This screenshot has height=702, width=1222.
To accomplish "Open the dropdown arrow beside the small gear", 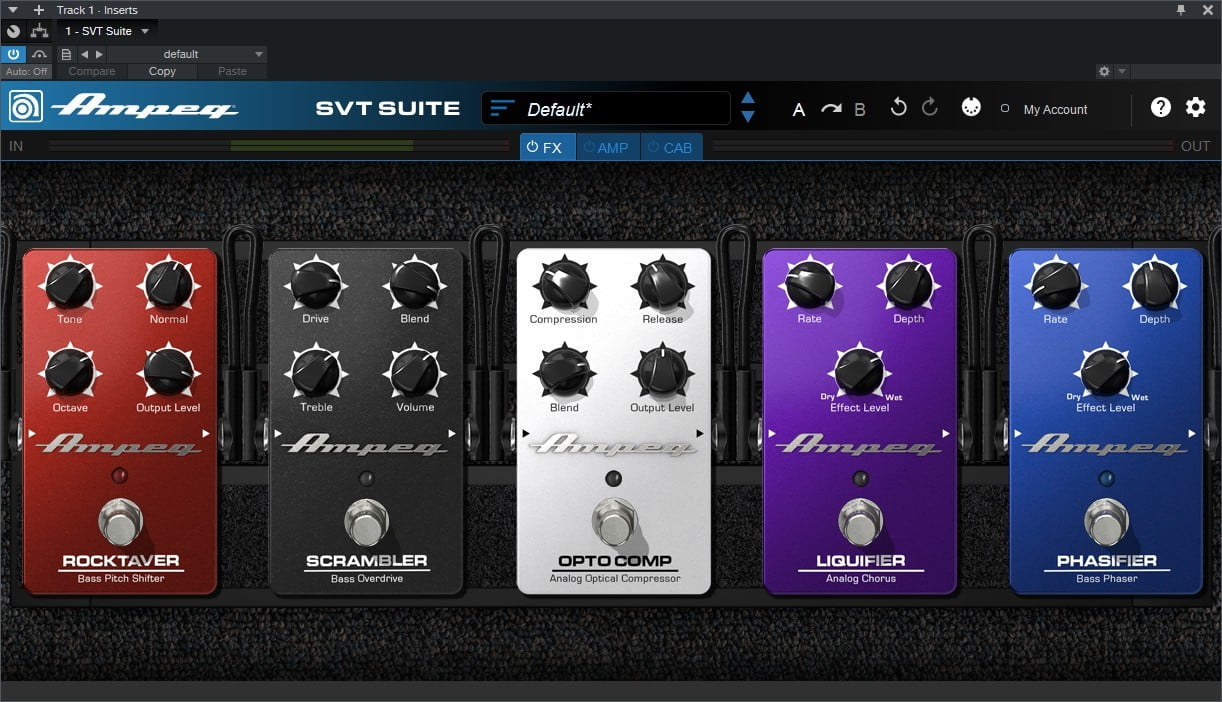I will point(1122,72).
